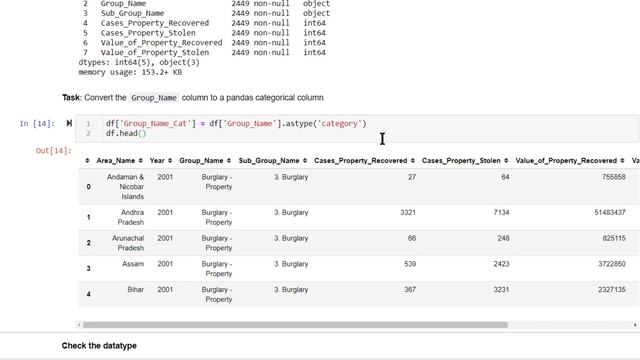Select the value 2327135
Screen dimensions: 640x360
(612, 290)
